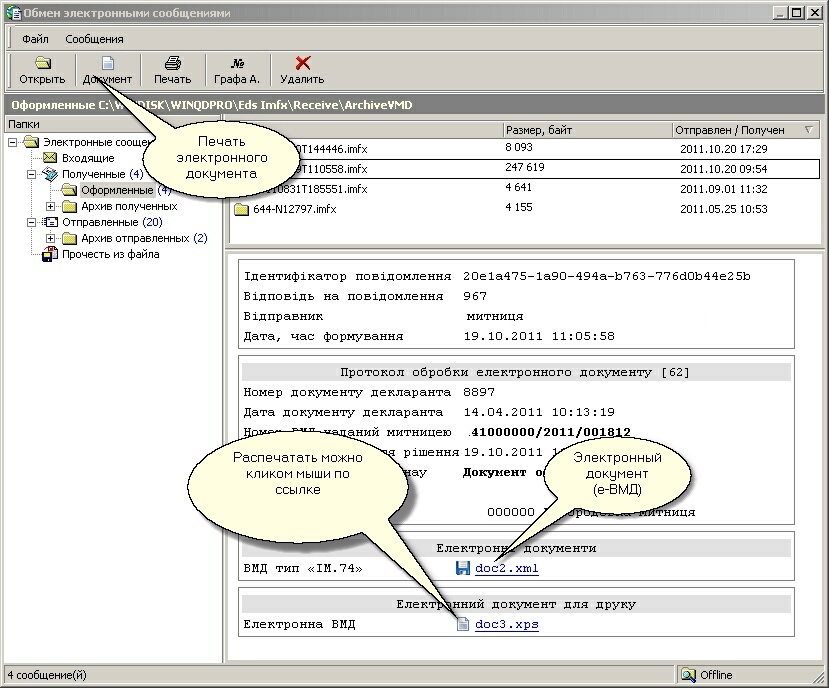829x688 pixels.
Task: Collapse the Полученные tree node
Action: [x=32, y=174]
